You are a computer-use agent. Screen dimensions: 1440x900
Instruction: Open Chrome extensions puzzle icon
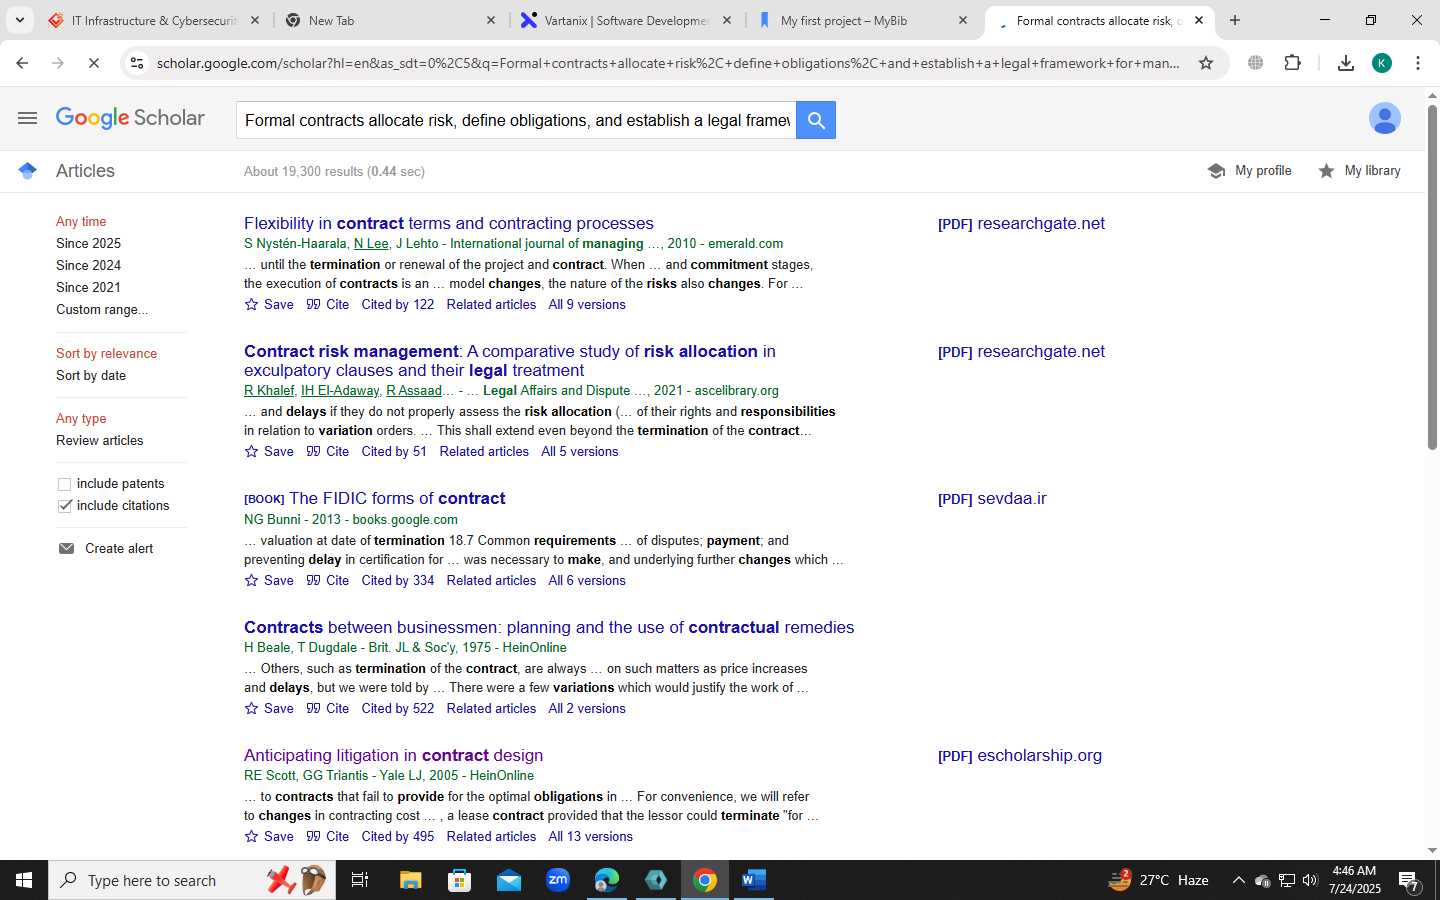click(x=1292, y=63)
